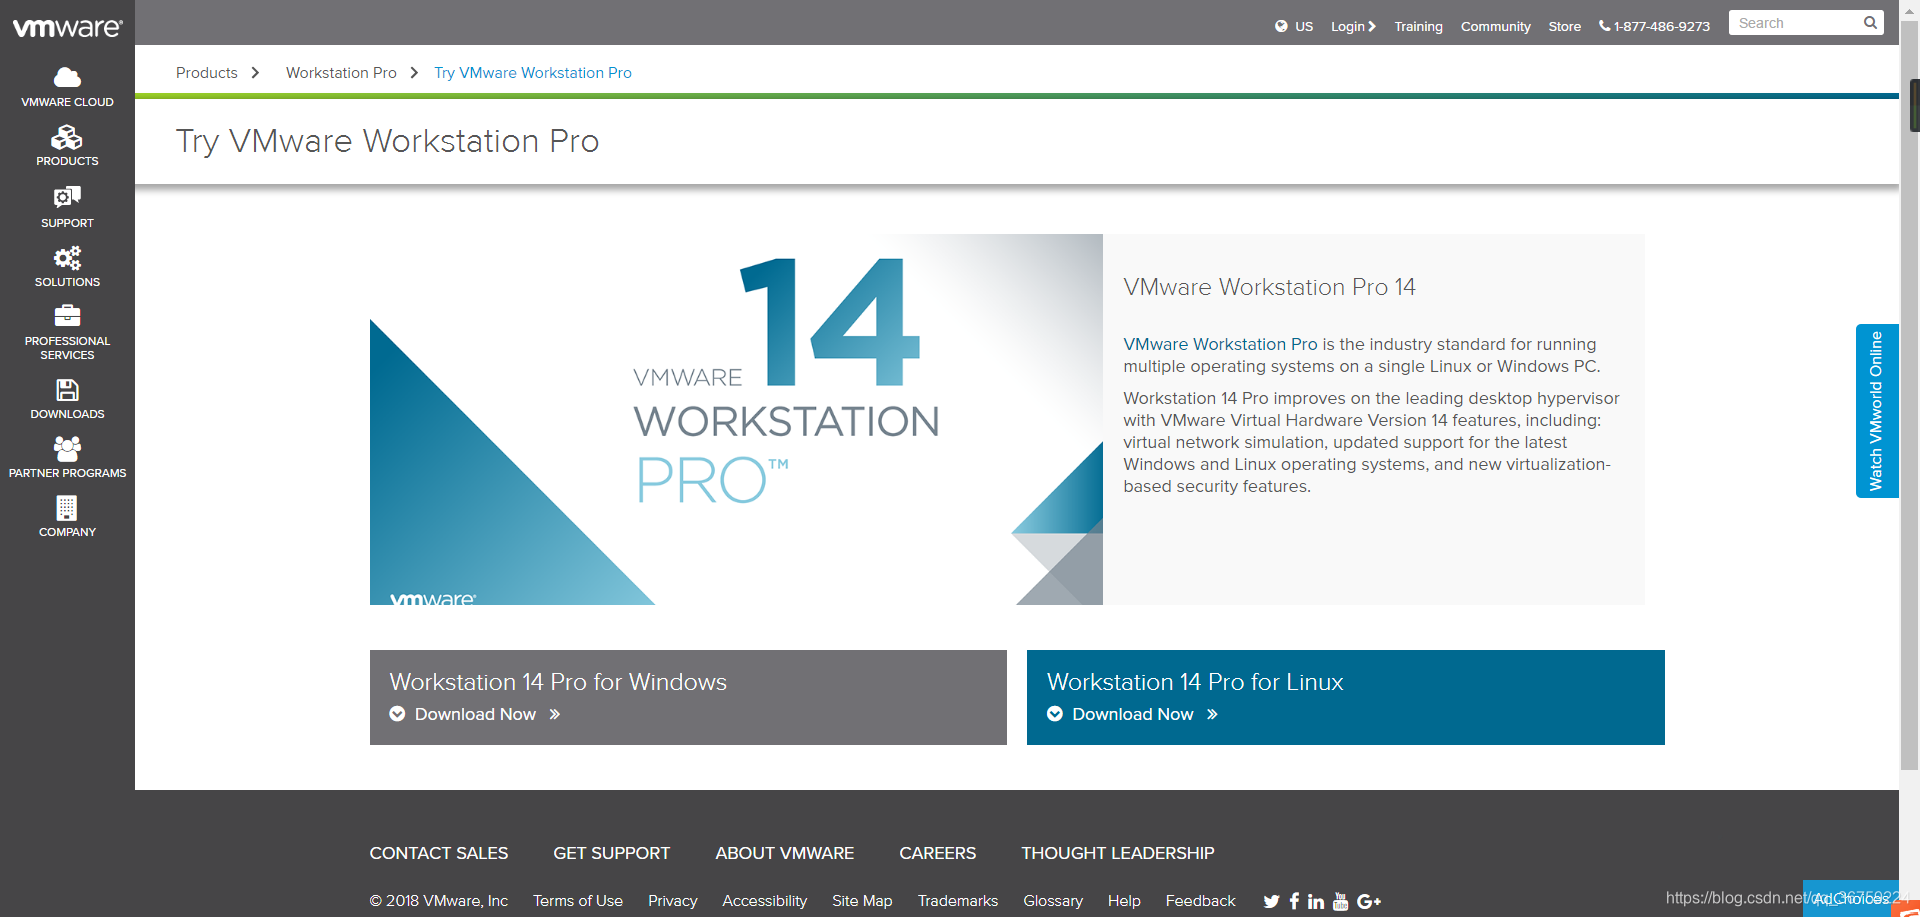Click the Windows Download Now circle arrow icon
The width and height of the screenshot is (1920, 917).
click(397, 714)
